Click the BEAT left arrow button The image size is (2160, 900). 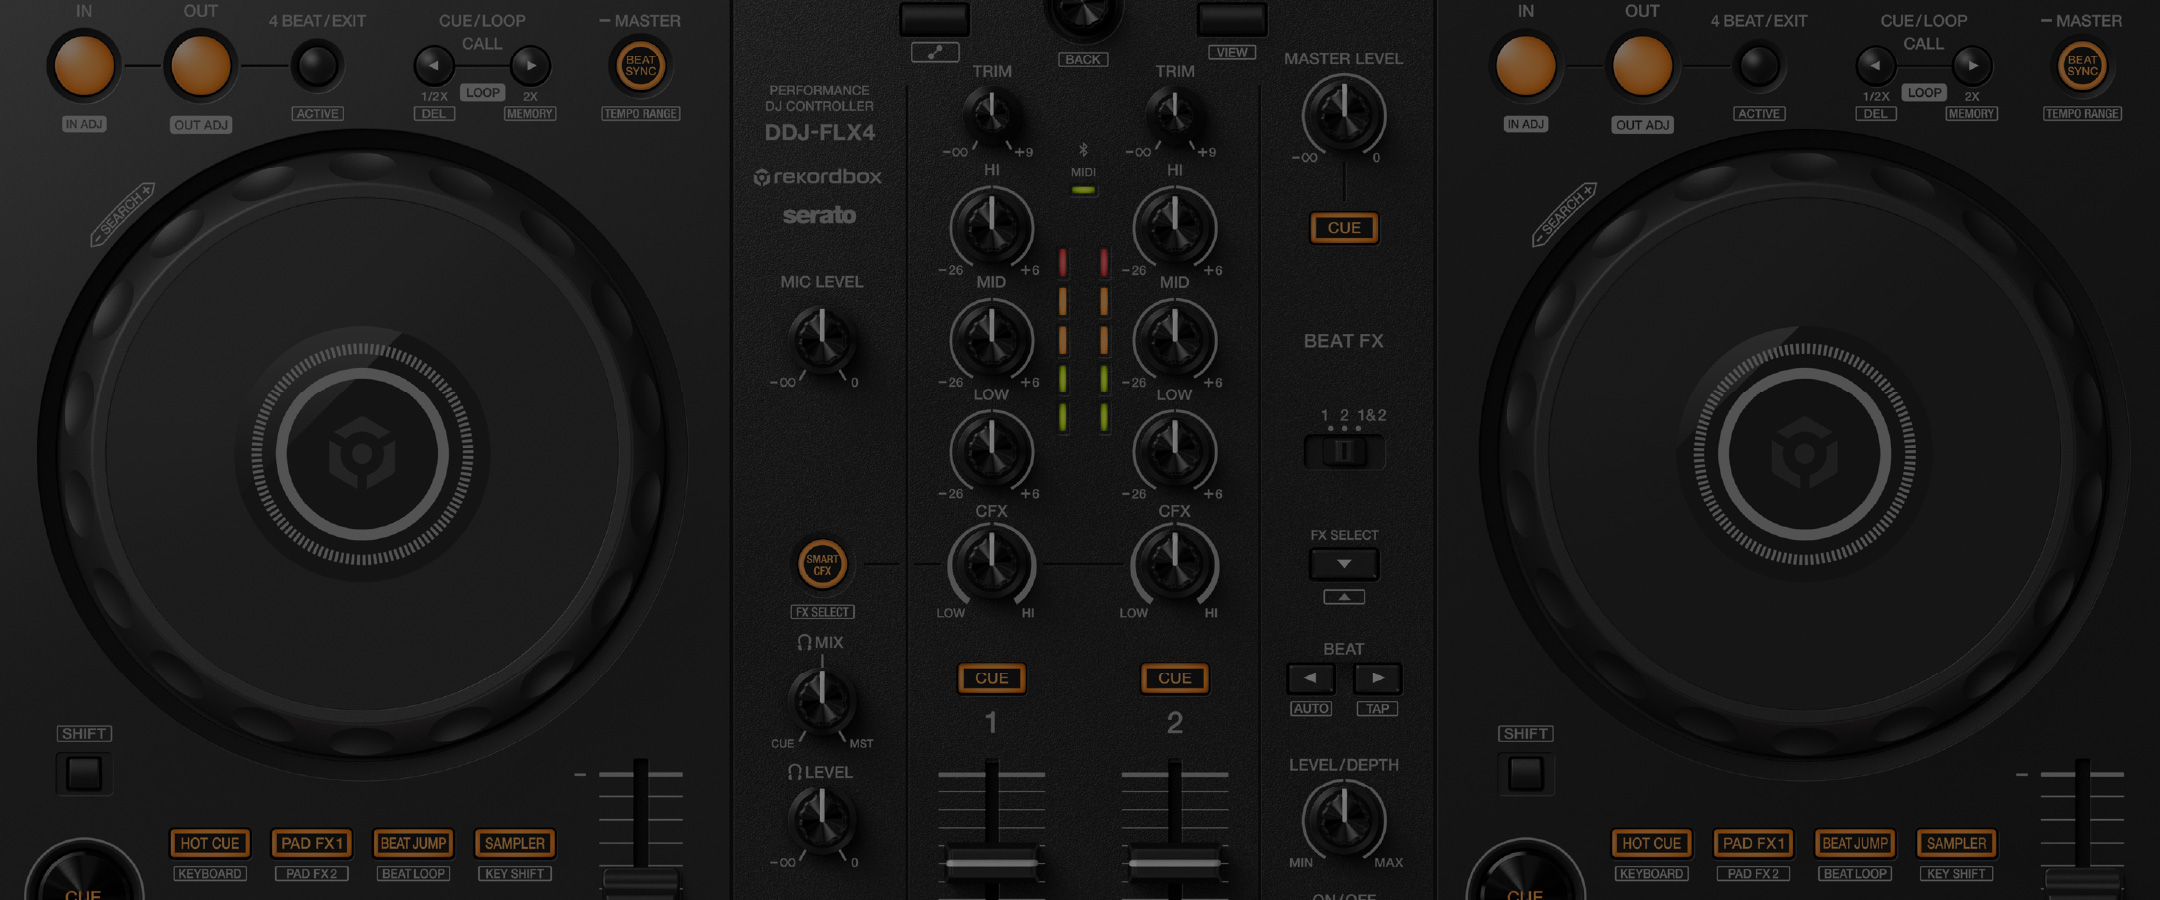pos(1310,678)
